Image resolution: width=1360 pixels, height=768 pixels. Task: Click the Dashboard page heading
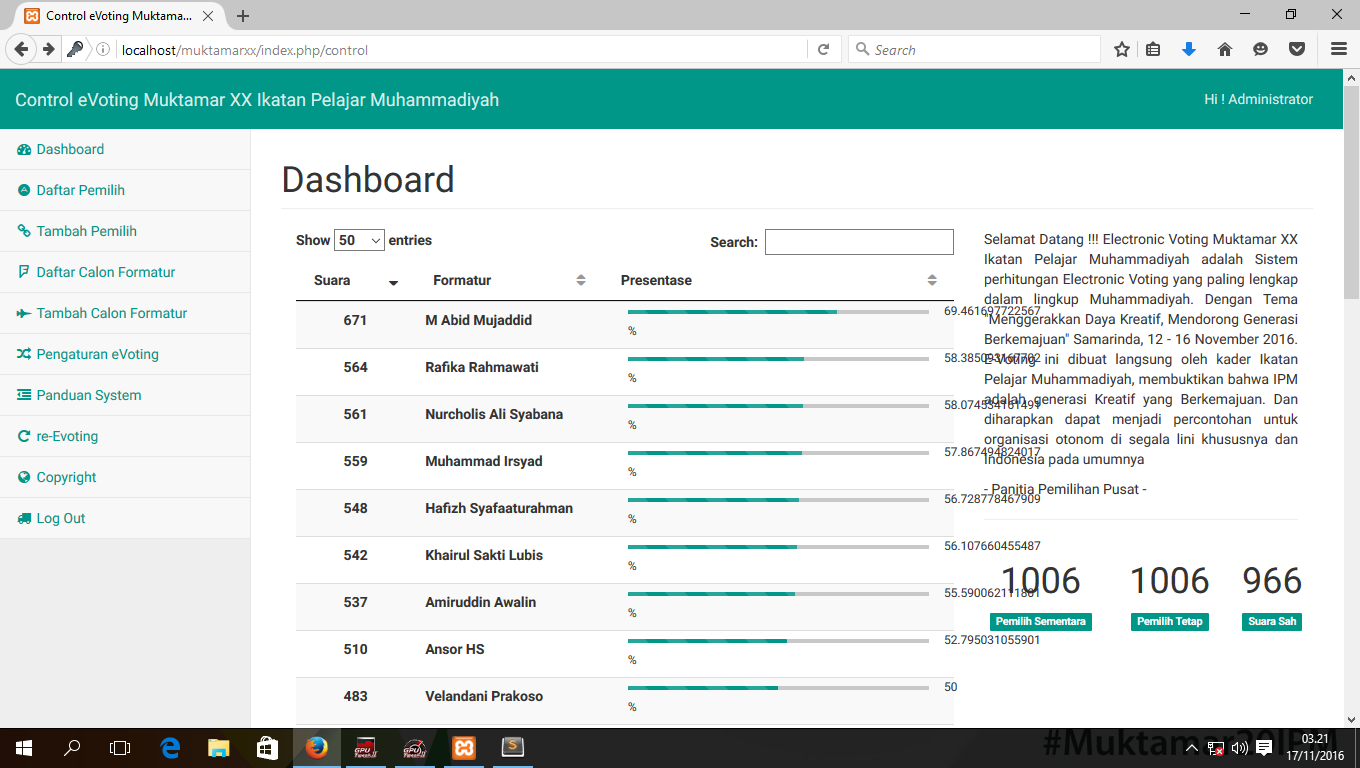368,180
